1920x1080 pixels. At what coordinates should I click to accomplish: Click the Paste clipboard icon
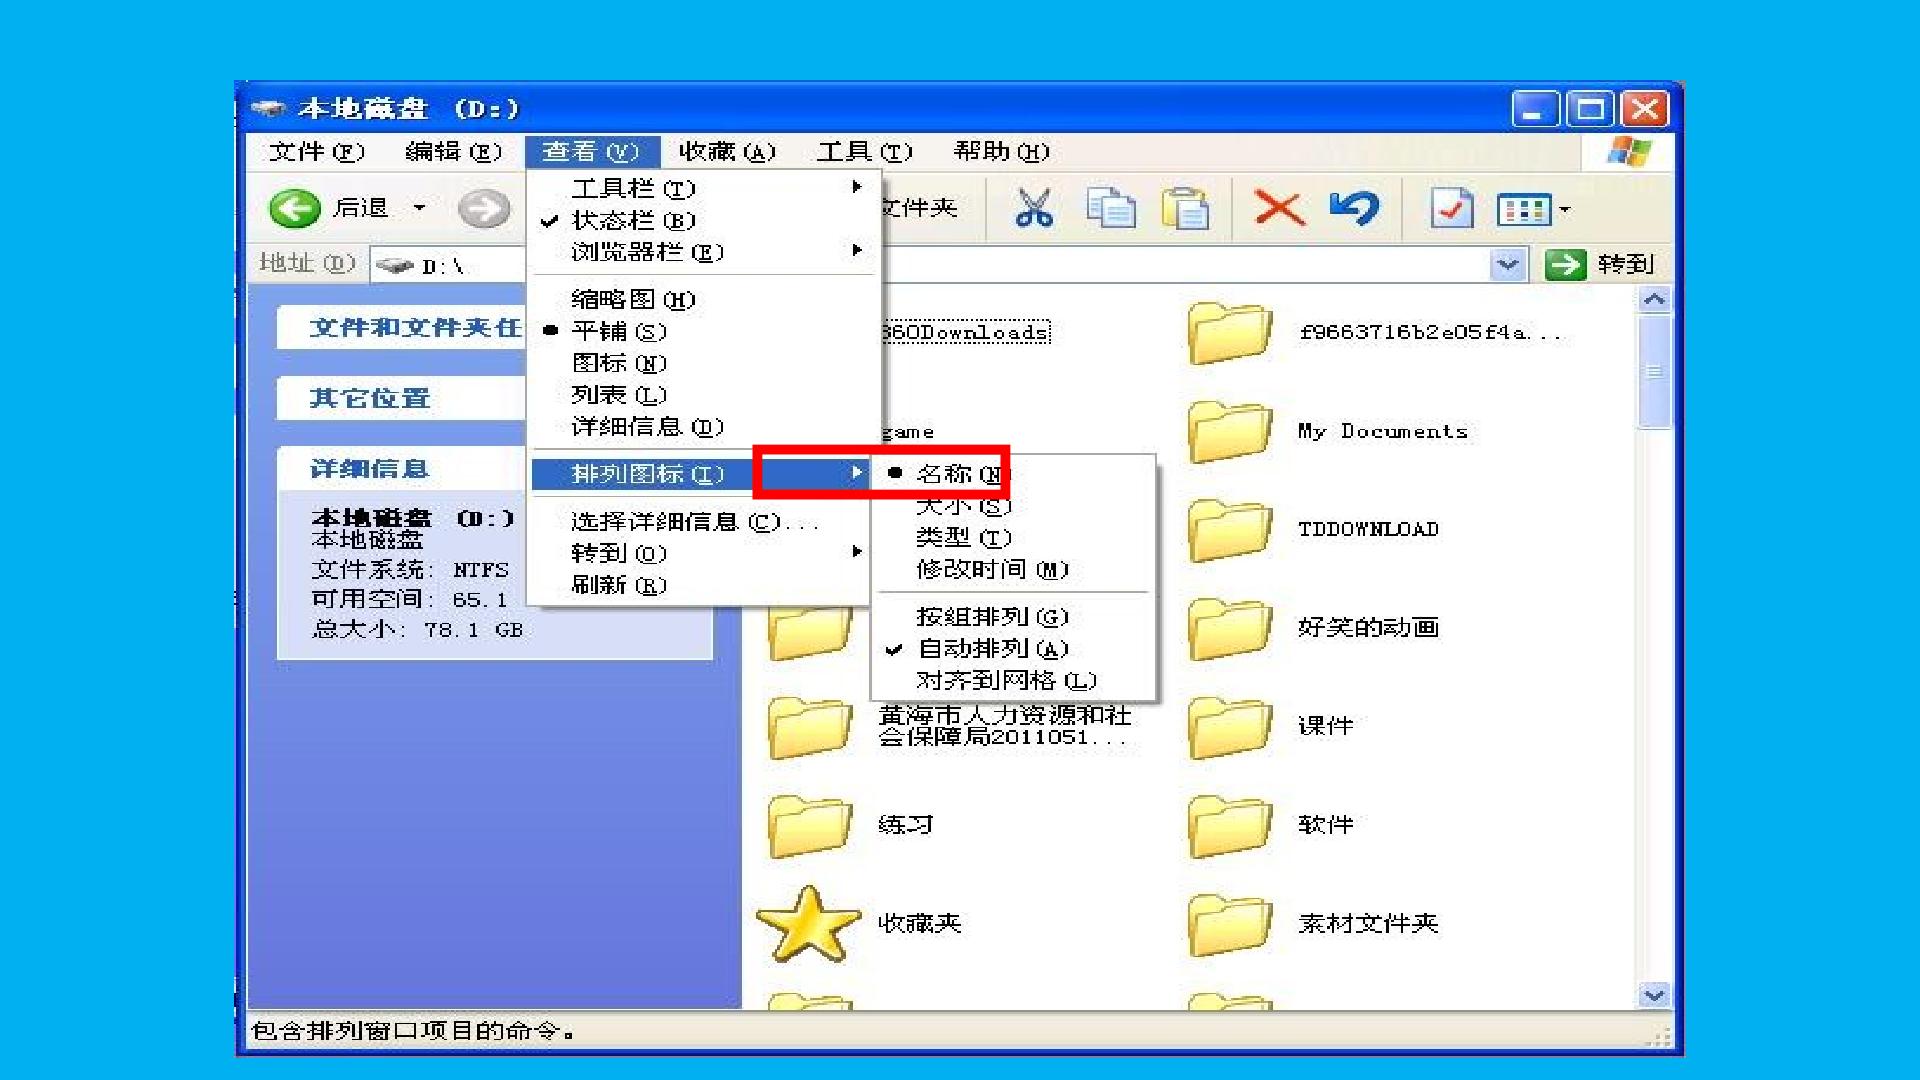pyautogui.click(x=1186, y=209)
